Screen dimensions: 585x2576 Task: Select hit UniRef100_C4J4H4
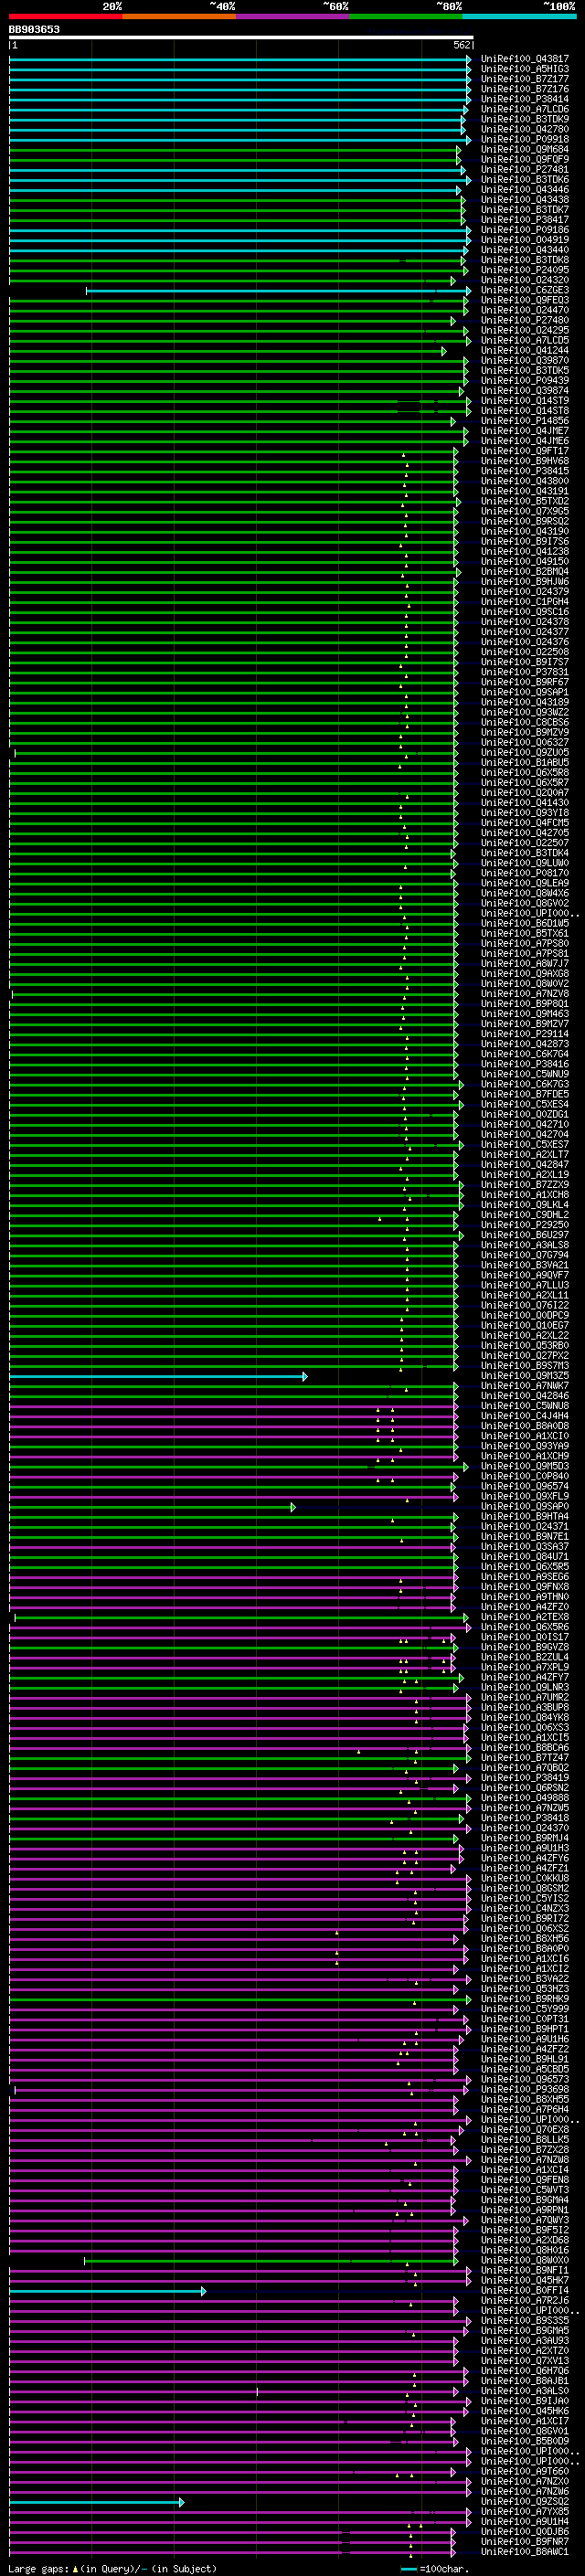525,1416
